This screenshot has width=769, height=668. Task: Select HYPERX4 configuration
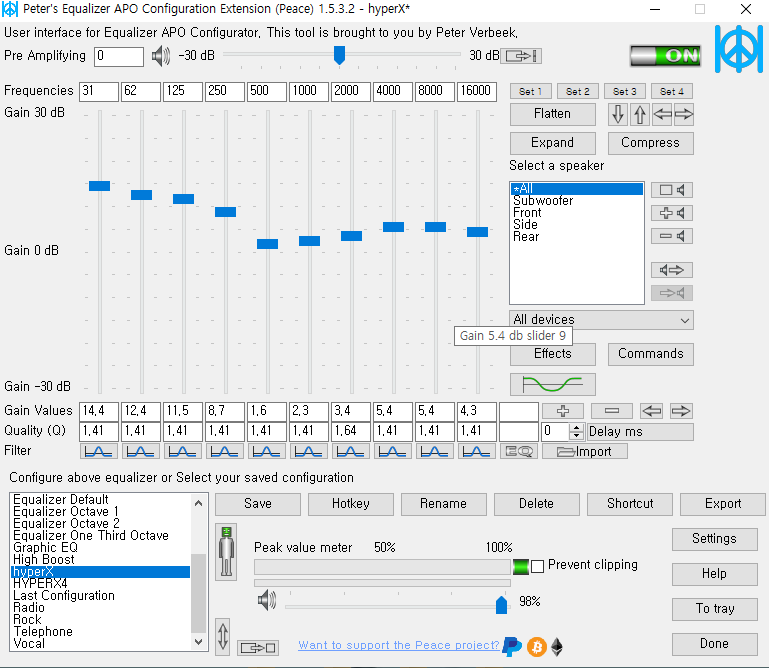click(101, 584)
